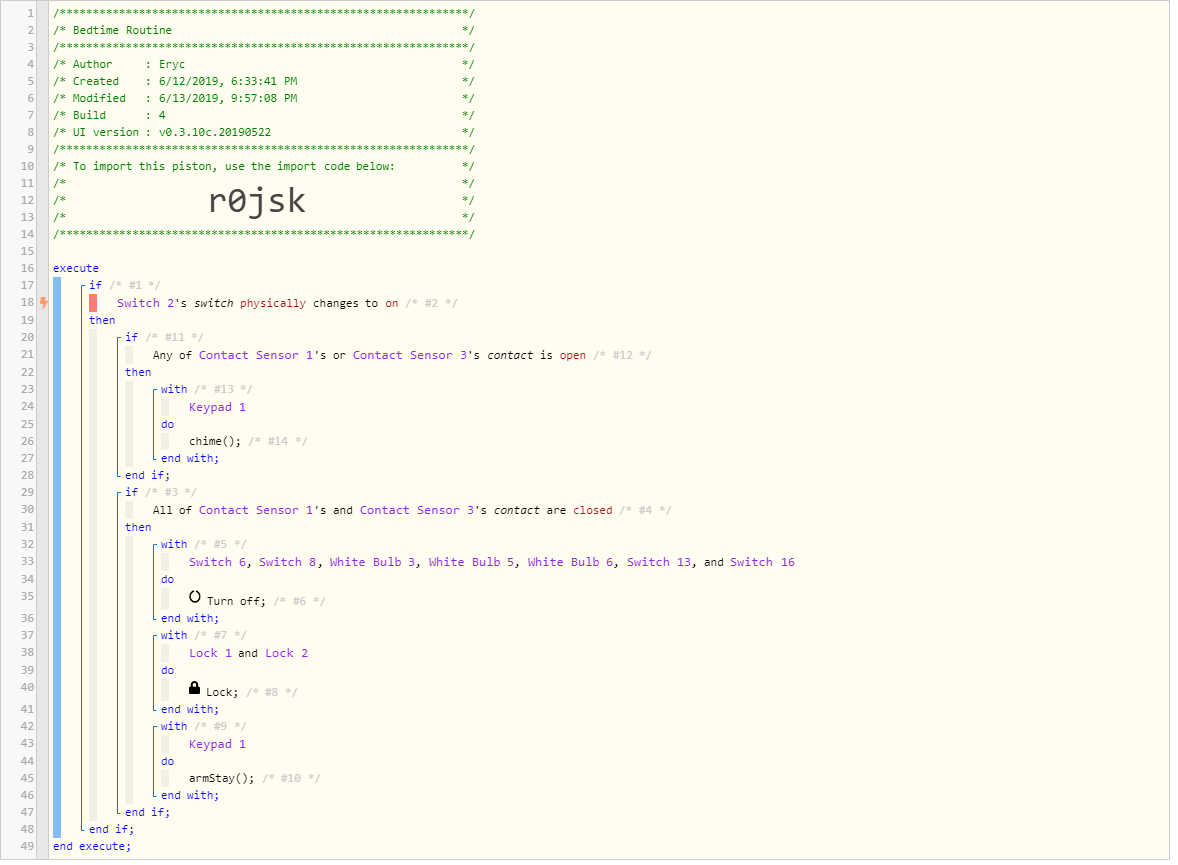Select Switch 6 in the device list
The height and width of the screenshot is (865, 1178).
point(217,562)
